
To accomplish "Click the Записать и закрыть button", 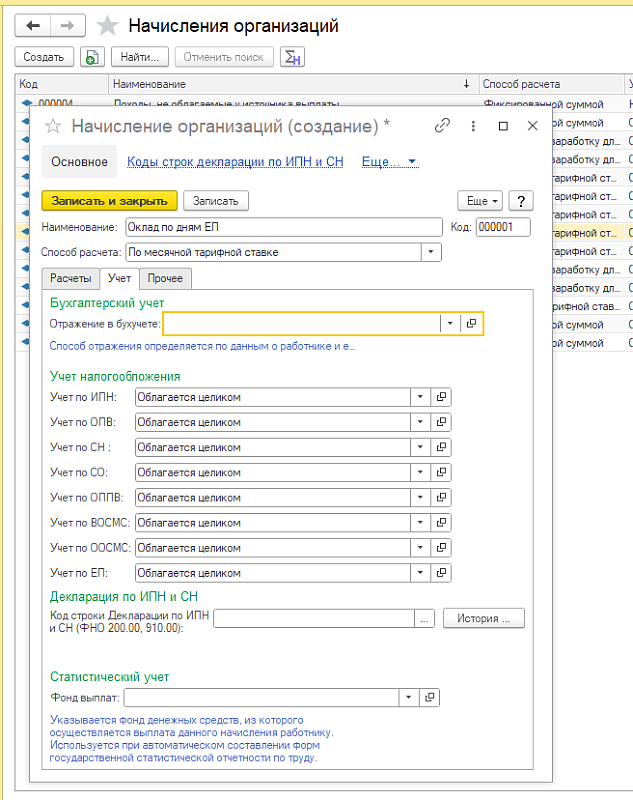I will click(109, 200).
